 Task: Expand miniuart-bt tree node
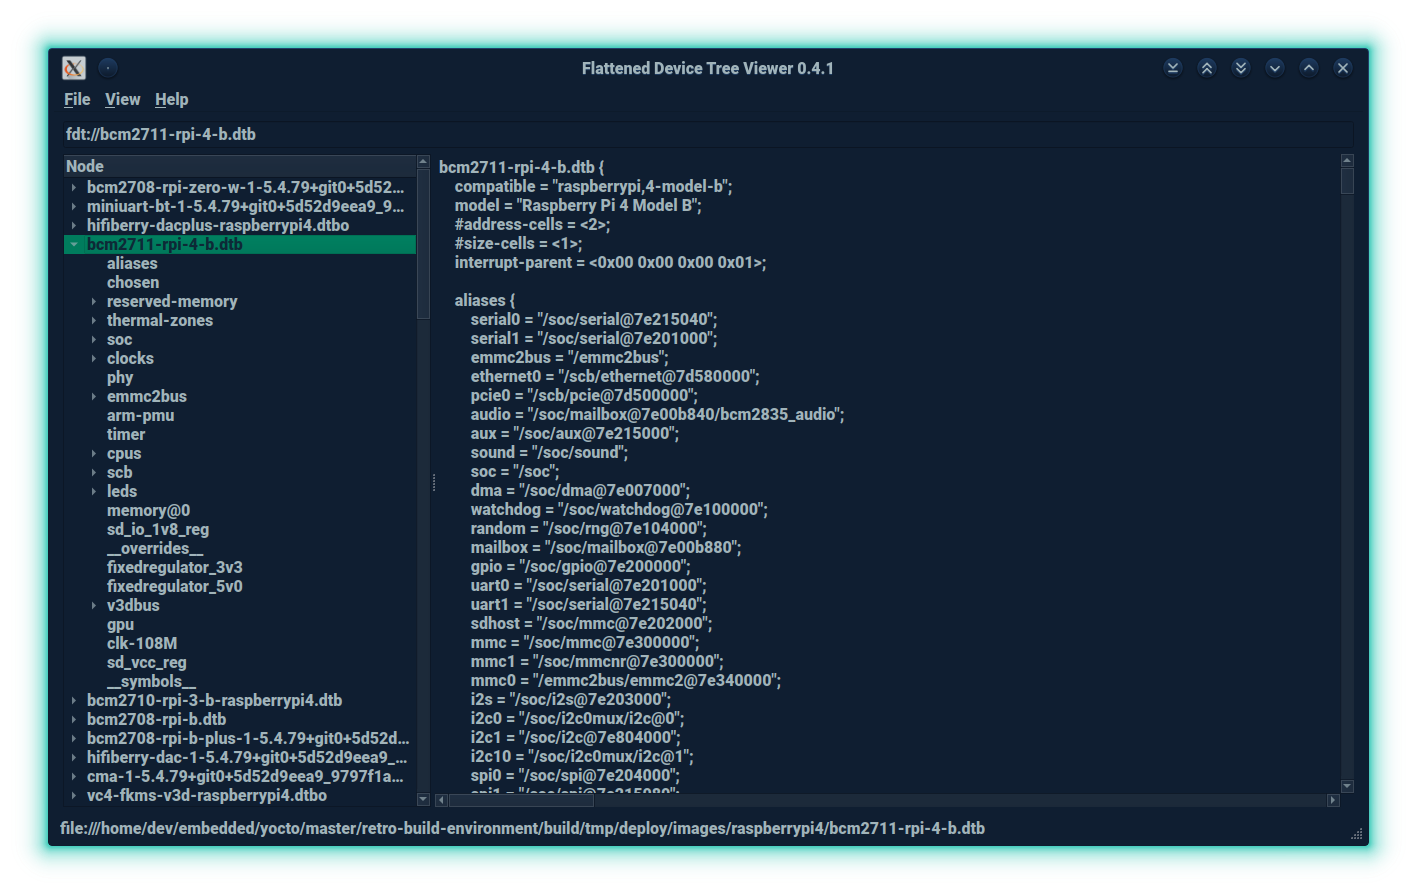pyautogui.click(x=74, y=206)
